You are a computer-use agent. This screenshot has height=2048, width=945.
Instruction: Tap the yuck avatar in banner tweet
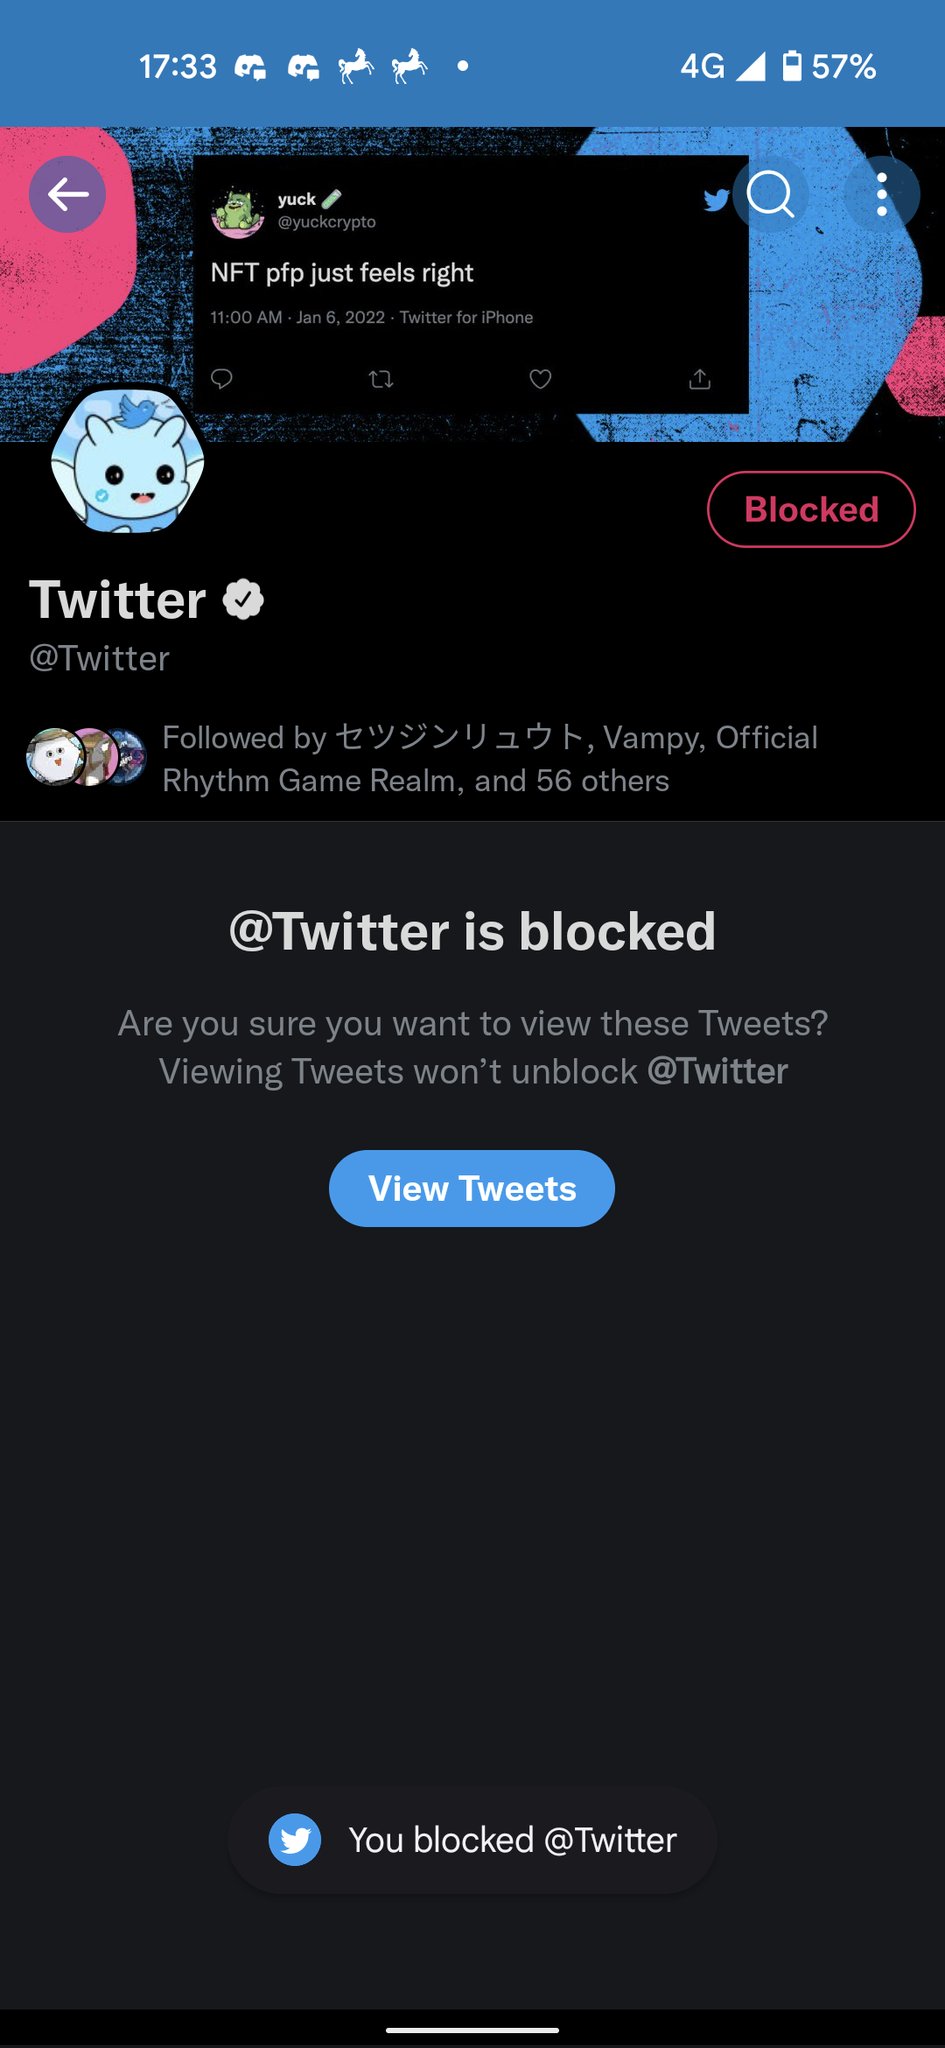pyautogui.click(x=237, y=211)
